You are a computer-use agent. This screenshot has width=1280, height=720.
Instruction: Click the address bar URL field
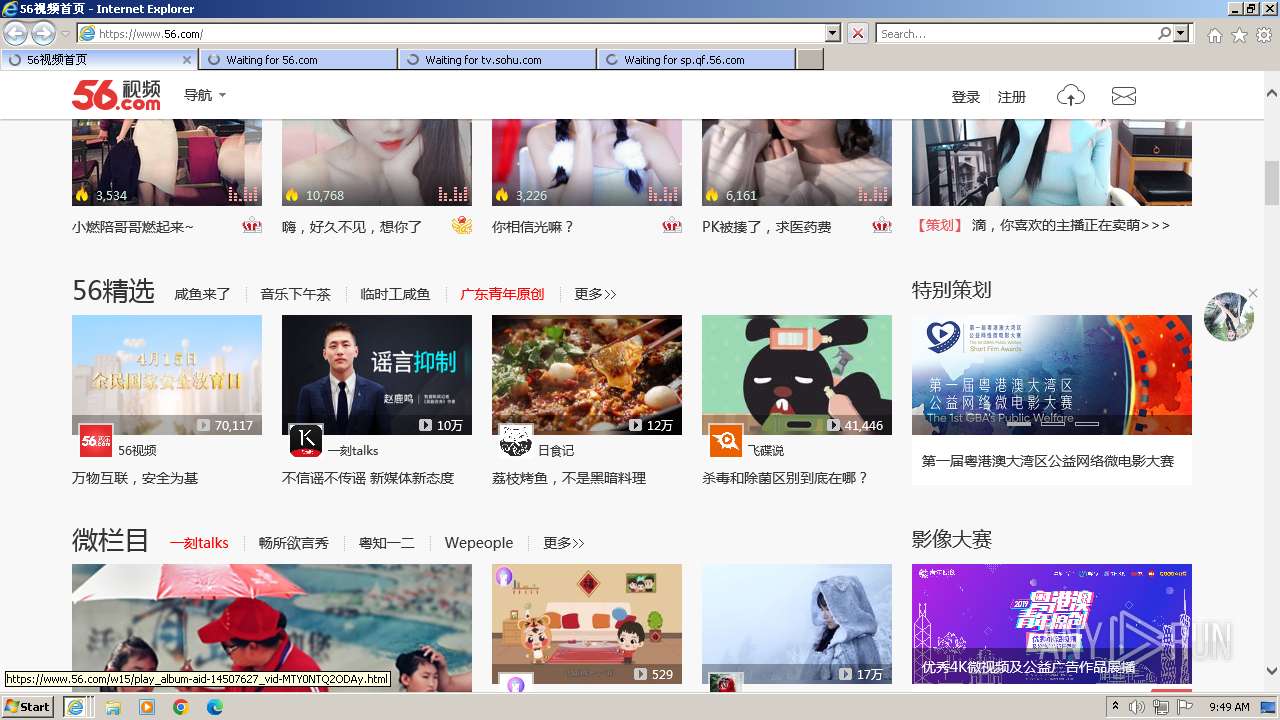click(x=460, y=33)
